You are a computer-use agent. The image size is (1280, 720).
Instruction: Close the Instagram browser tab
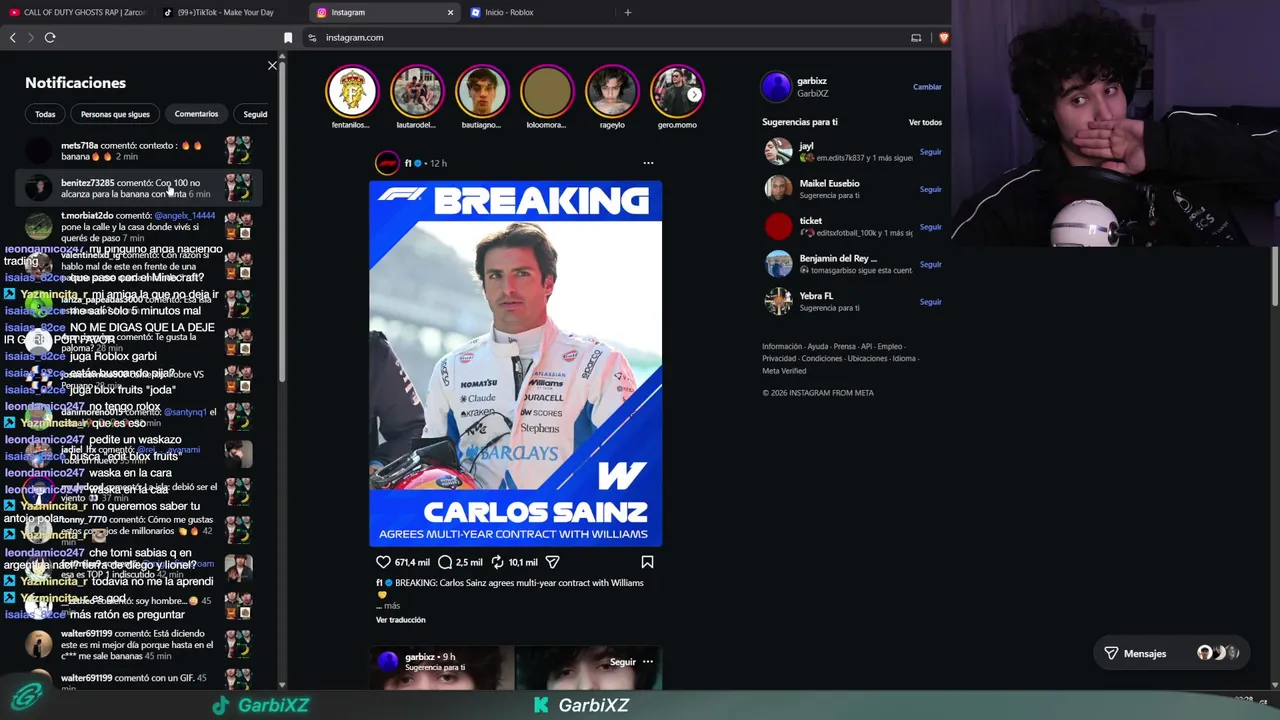point(450,12)
